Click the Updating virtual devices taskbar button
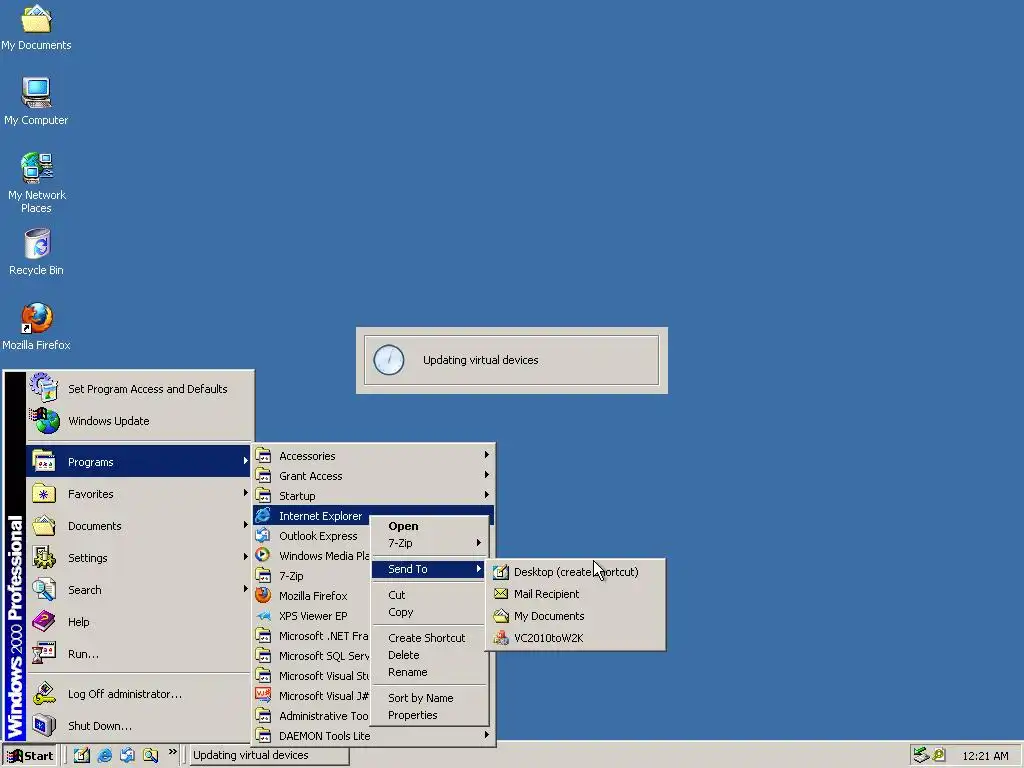 (269, 756)
